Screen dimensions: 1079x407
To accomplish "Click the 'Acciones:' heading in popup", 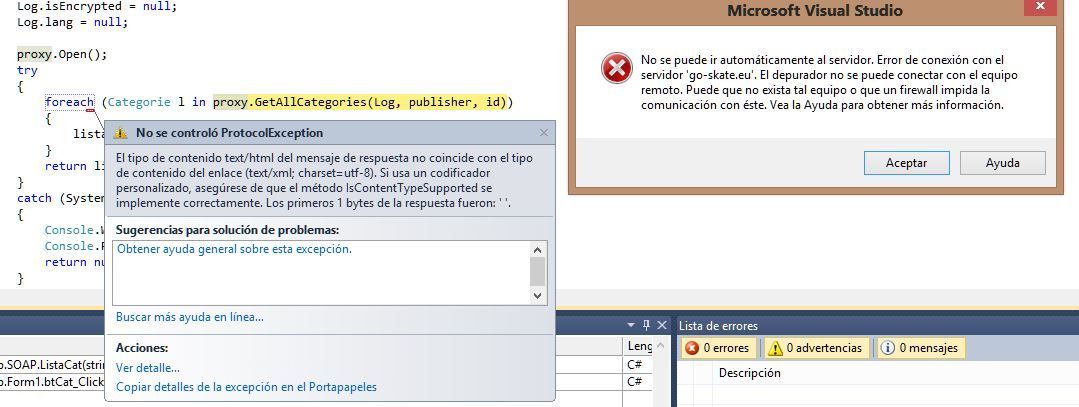I will (142, 348).
